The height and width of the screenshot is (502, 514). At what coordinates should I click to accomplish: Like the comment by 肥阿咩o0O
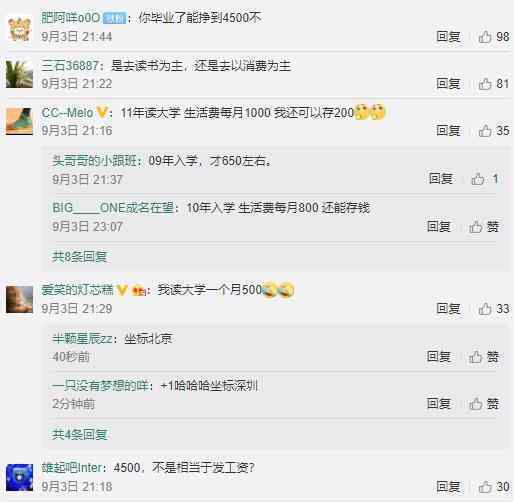click(494, 37)
